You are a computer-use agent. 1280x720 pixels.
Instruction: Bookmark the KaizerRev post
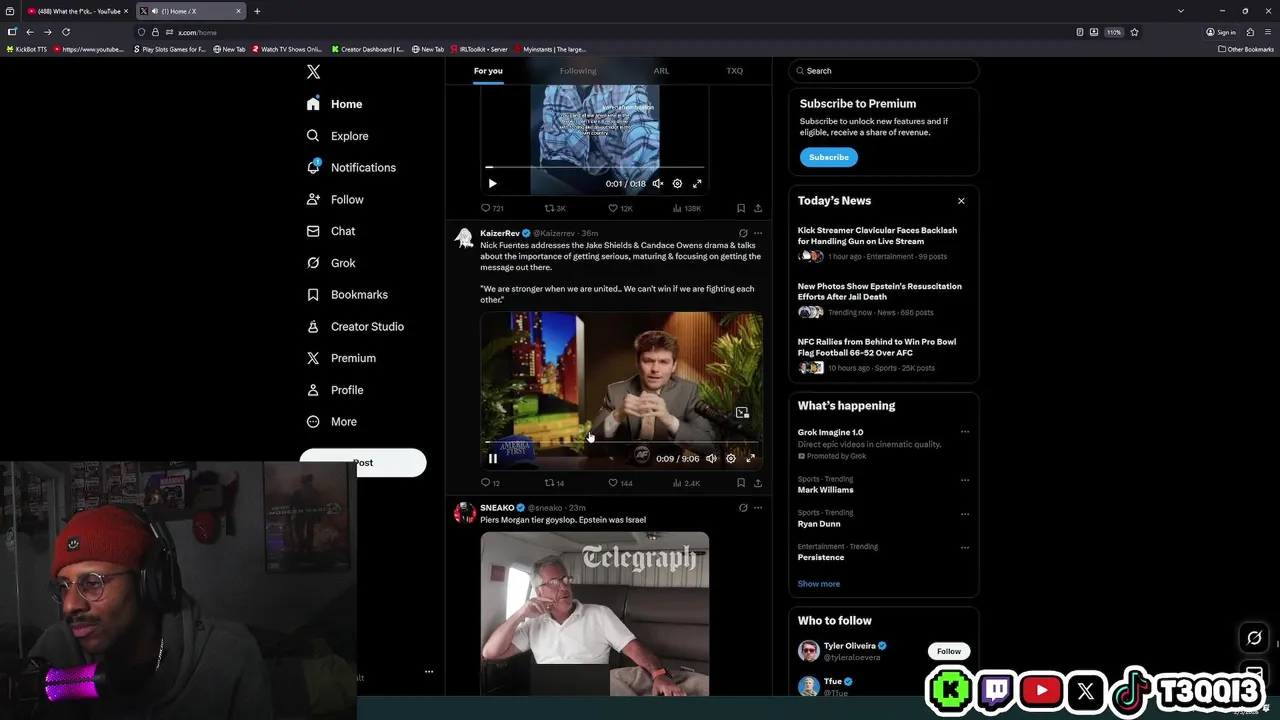click(x=741, y=483)
